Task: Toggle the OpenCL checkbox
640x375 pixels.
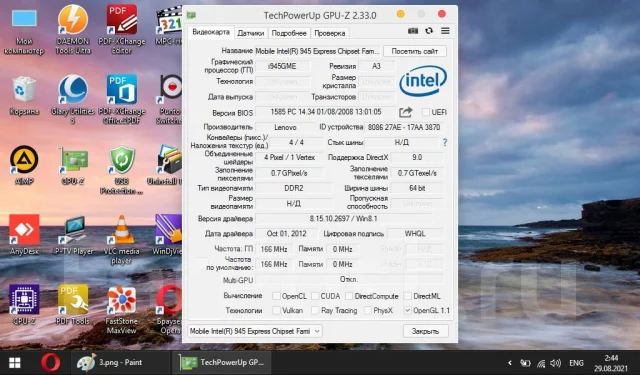Action: tap(276, 296)
